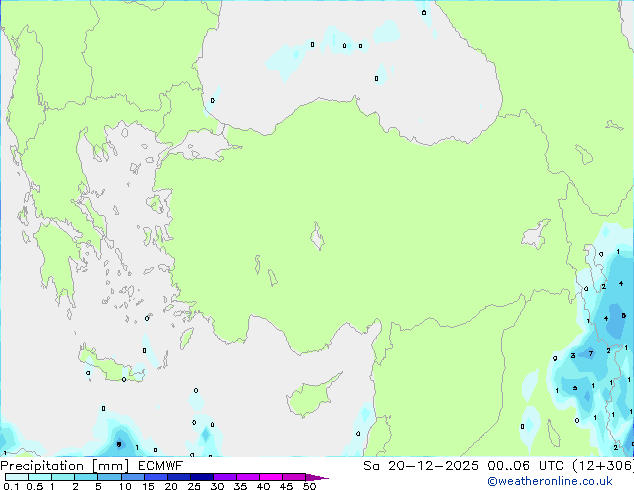Image resolution: width=634 pixels, height=490 pixels.
Task: Click the '50' legend label
Action: point(309,486)
